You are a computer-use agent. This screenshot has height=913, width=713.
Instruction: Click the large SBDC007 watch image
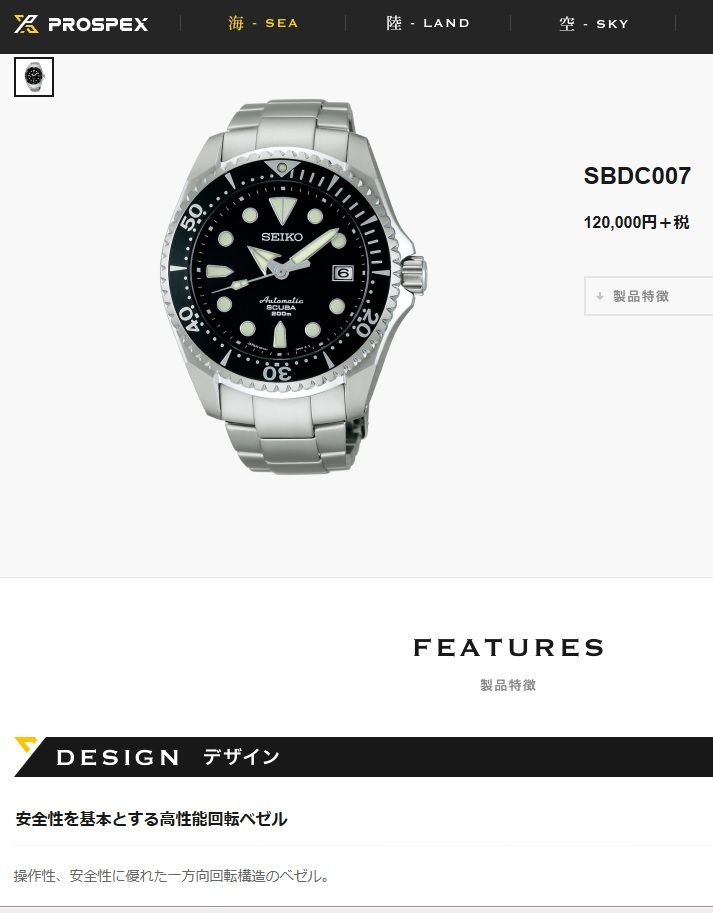point(294,285)
